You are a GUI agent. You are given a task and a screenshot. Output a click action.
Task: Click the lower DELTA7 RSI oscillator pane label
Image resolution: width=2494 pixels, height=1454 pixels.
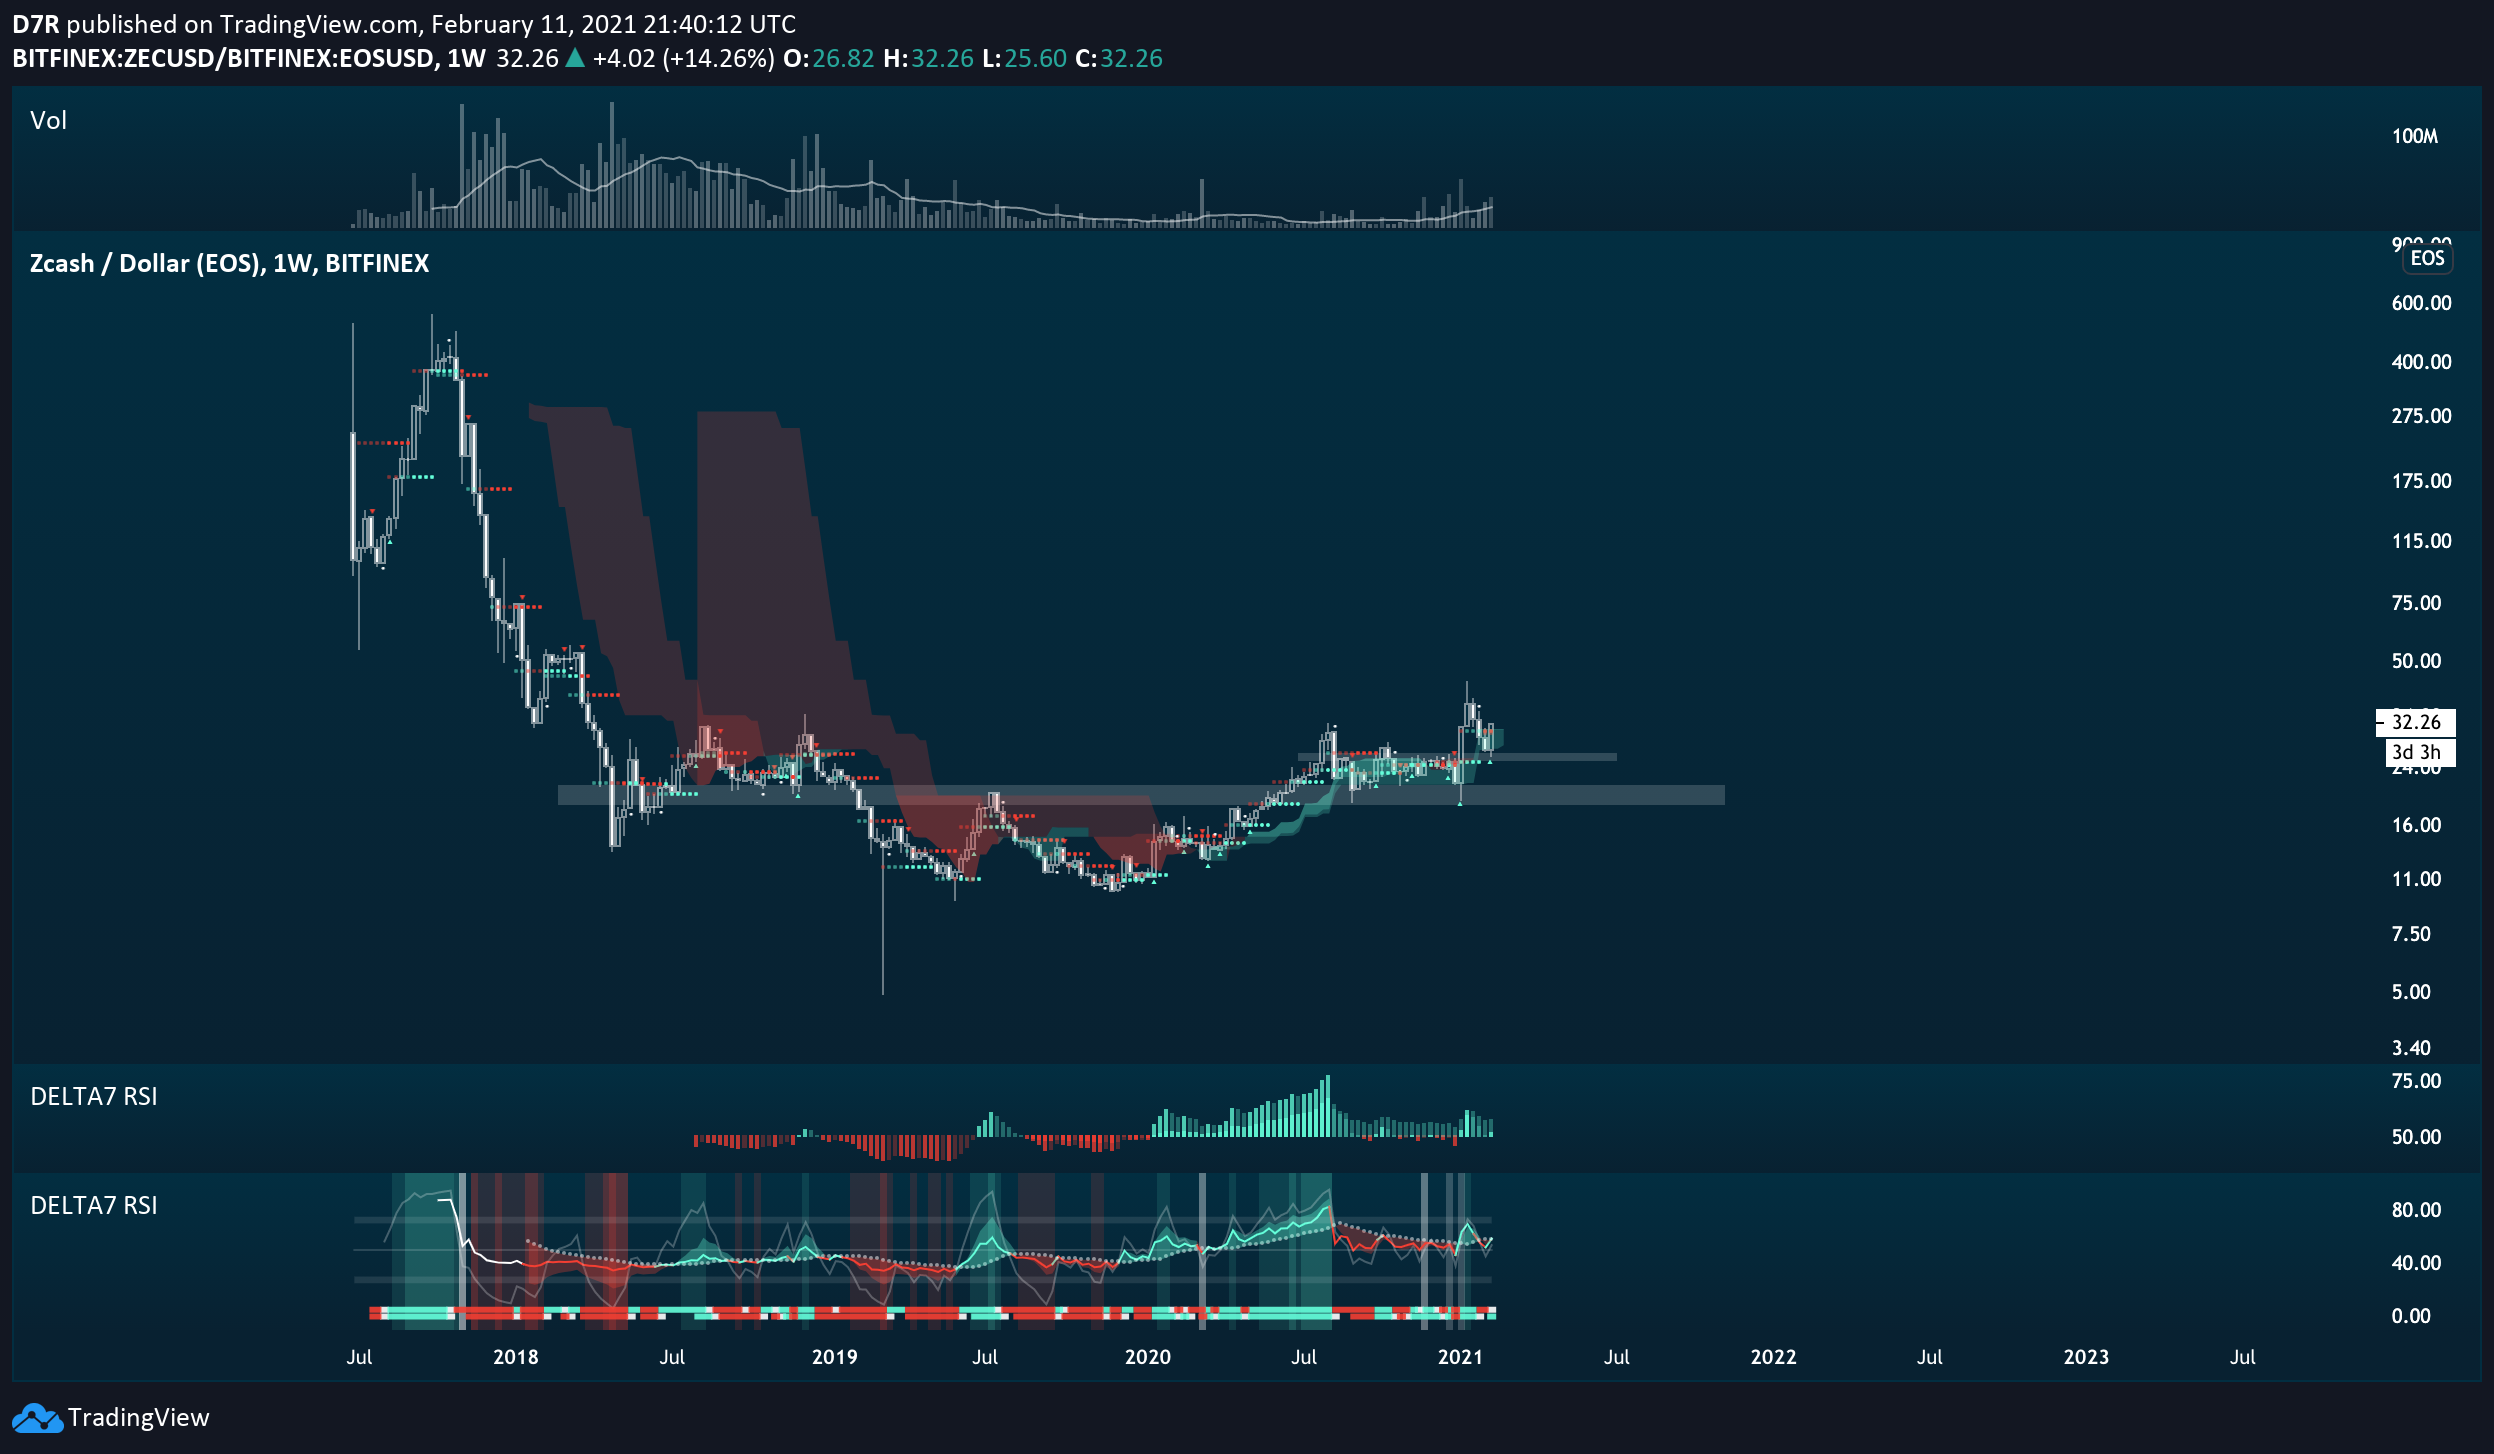pyautogui.click(x=94, y=1206)
